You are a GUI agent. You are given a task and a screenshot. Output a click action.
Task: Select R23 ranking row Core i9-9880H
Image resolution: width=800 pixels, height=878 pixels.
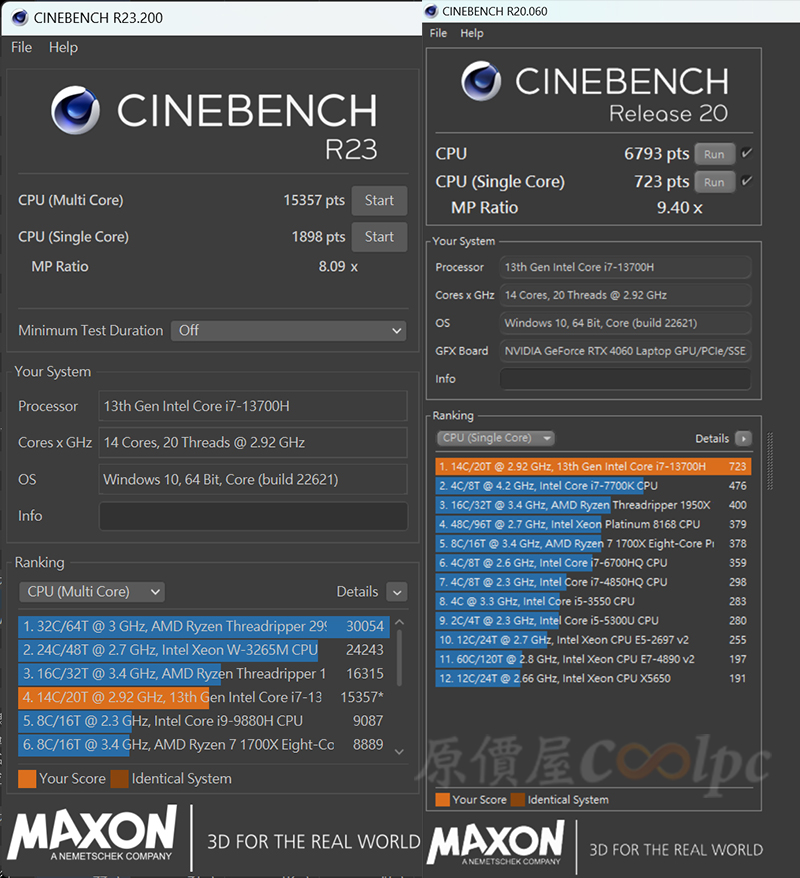tap(204, 721)
